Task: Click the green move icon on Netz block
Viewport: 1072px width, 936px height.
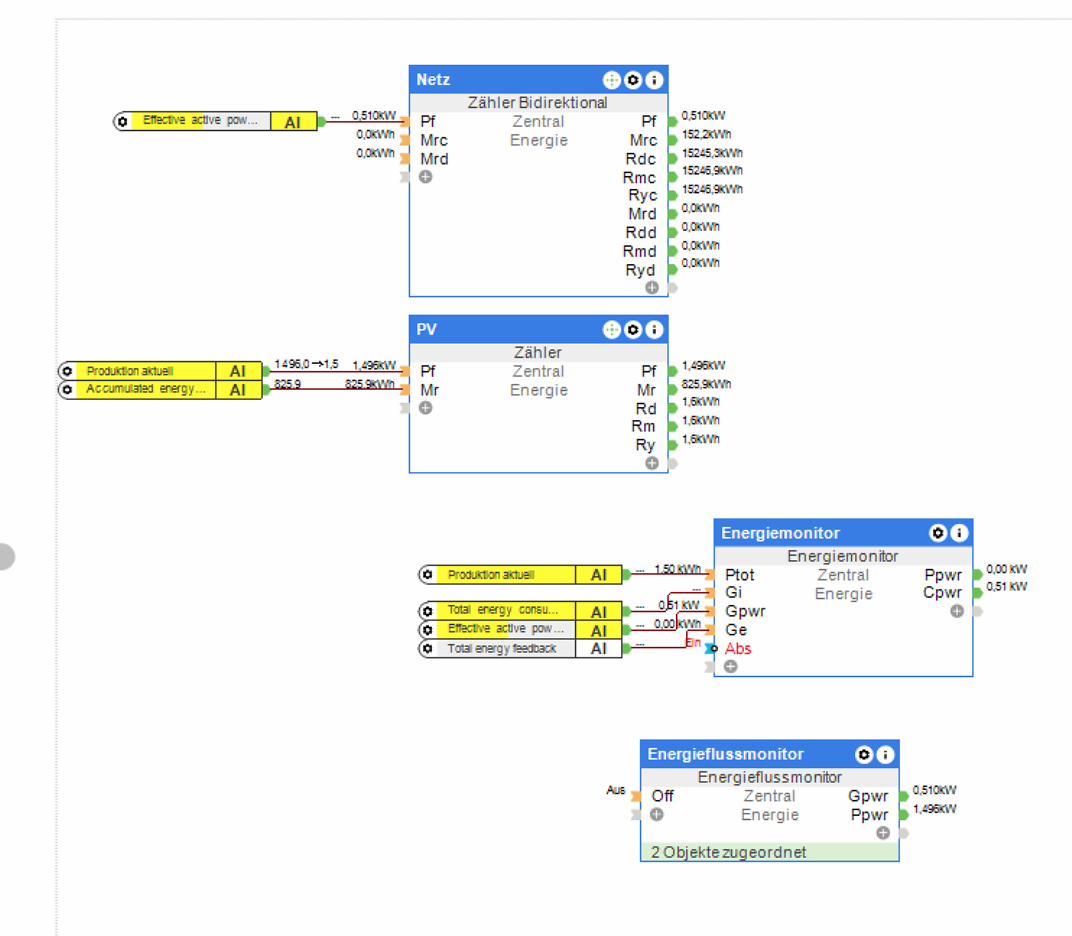Action: point(611,80)
